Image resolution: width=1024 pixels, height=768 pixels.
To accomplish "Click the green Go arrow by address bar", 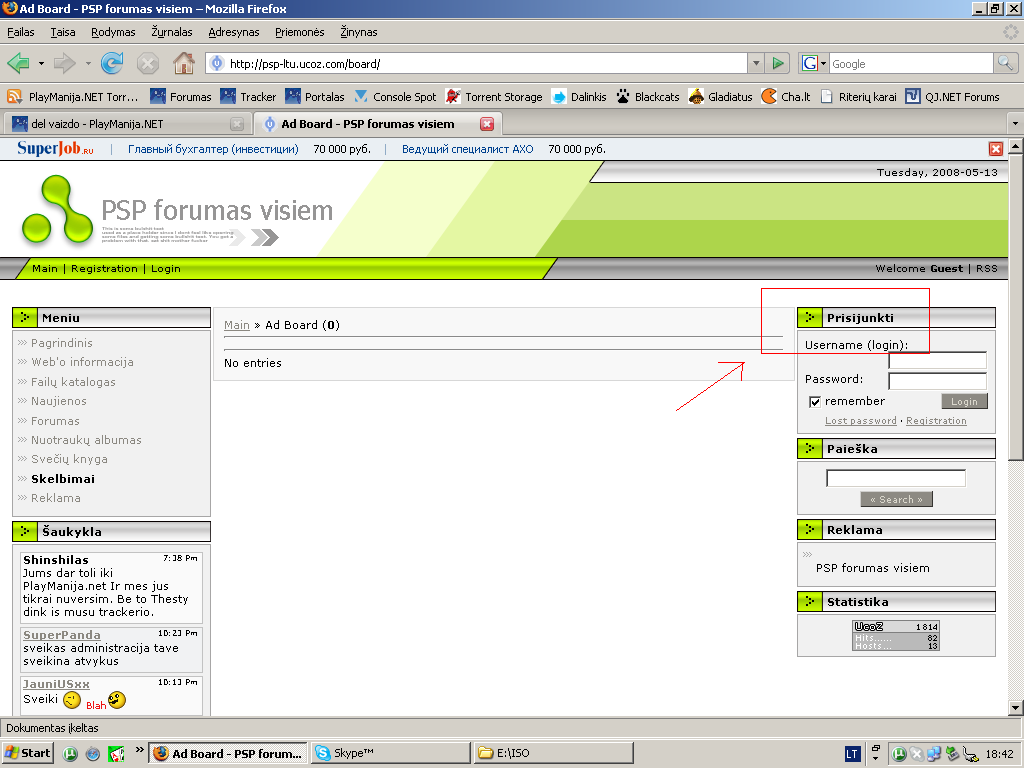I will pos(777,63).
